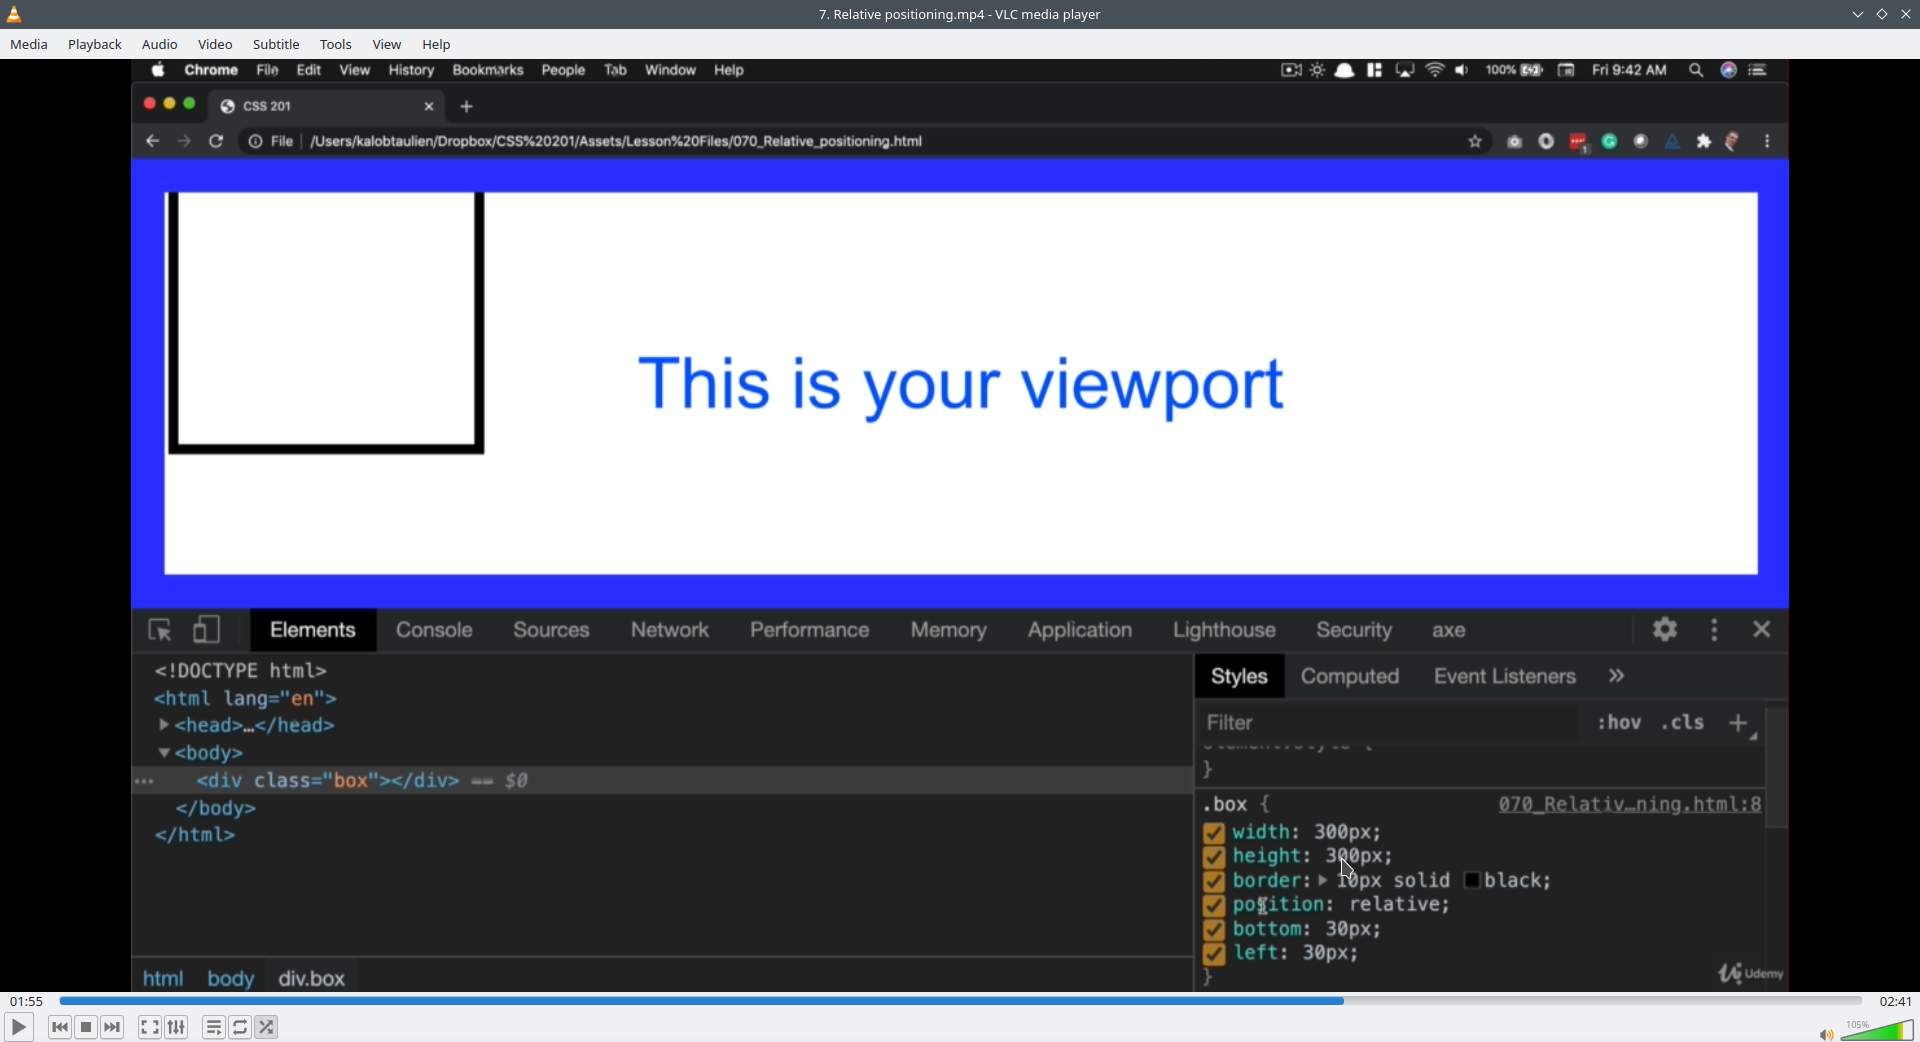Select body in the DOM breadcrumb
Screen dimensions: 1920x1042
point(231,978)
